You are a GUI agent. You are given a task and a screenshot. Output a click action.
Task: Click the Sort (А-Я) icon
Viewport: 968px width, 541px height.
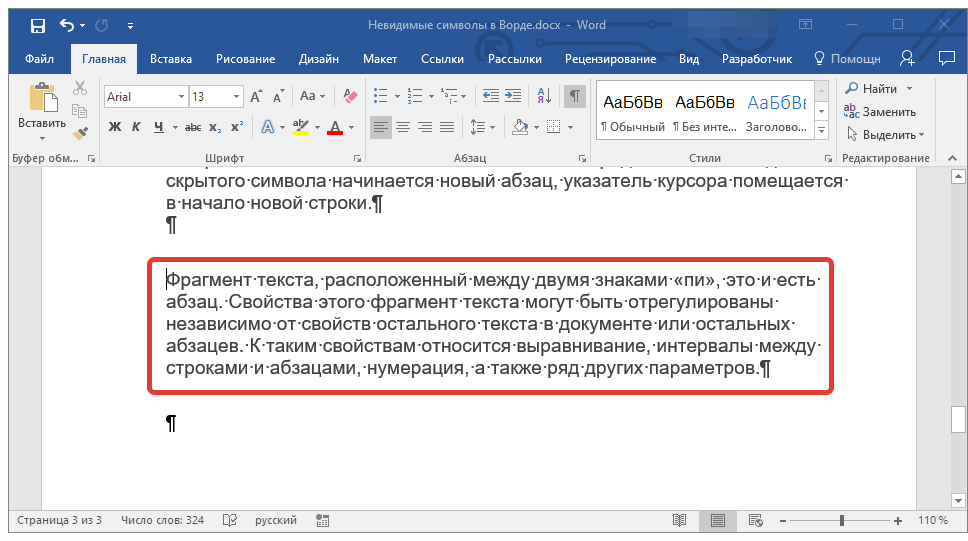545,97
